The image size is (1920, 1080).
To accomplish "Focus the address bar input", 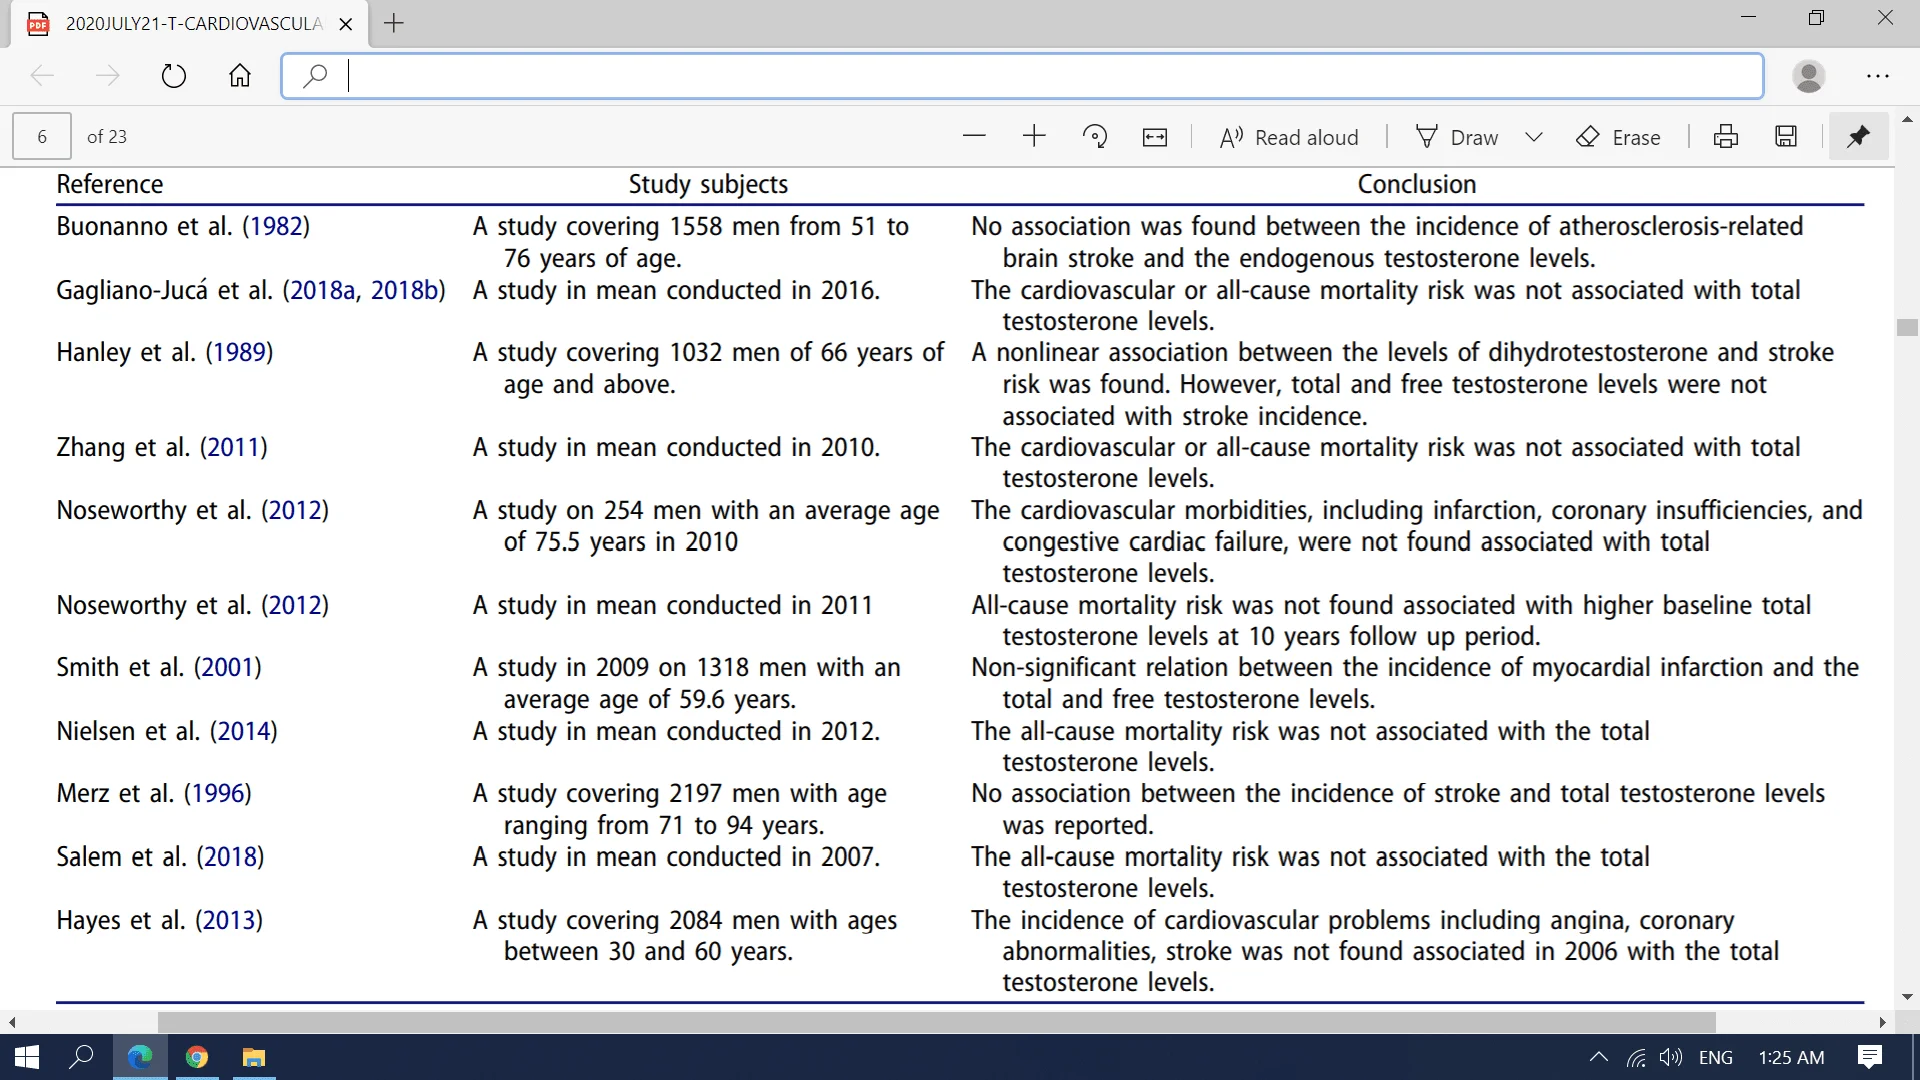I will (x=1022, y=76).
